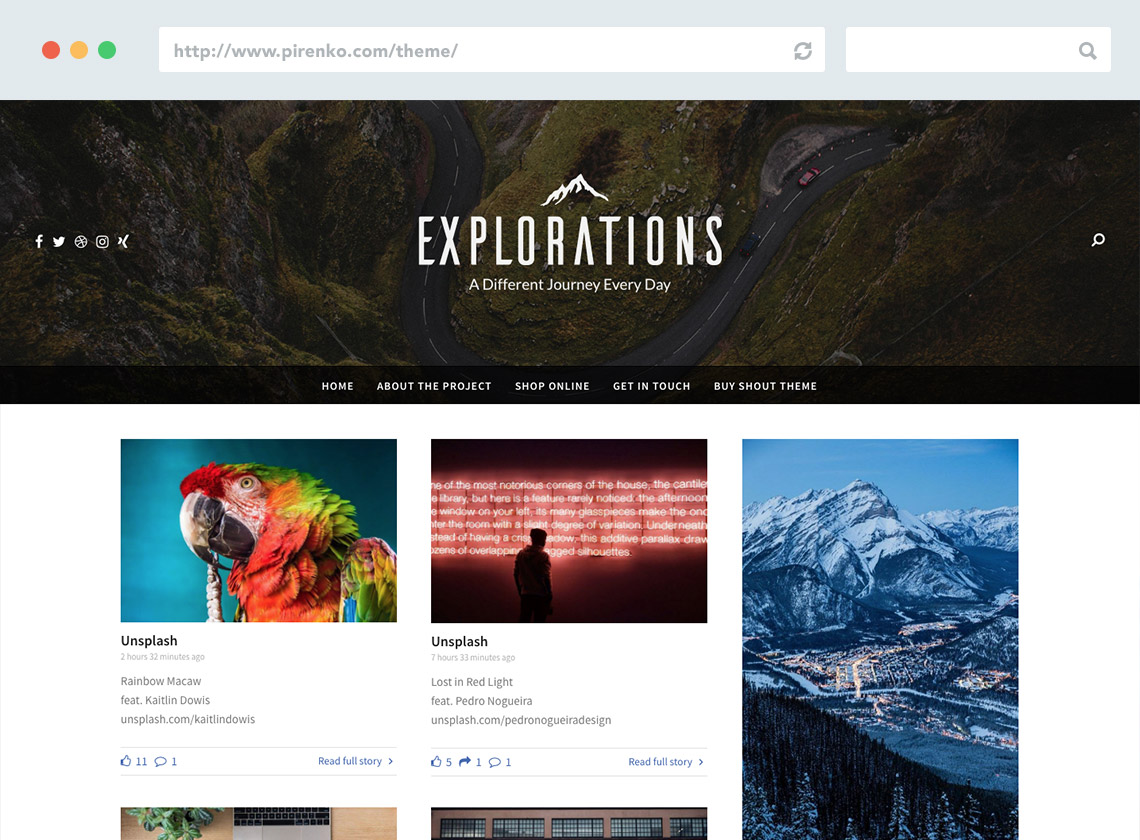Click browser search field magnifier icon
This screenshot has height=840, width=1140.
pos(1088,50)
